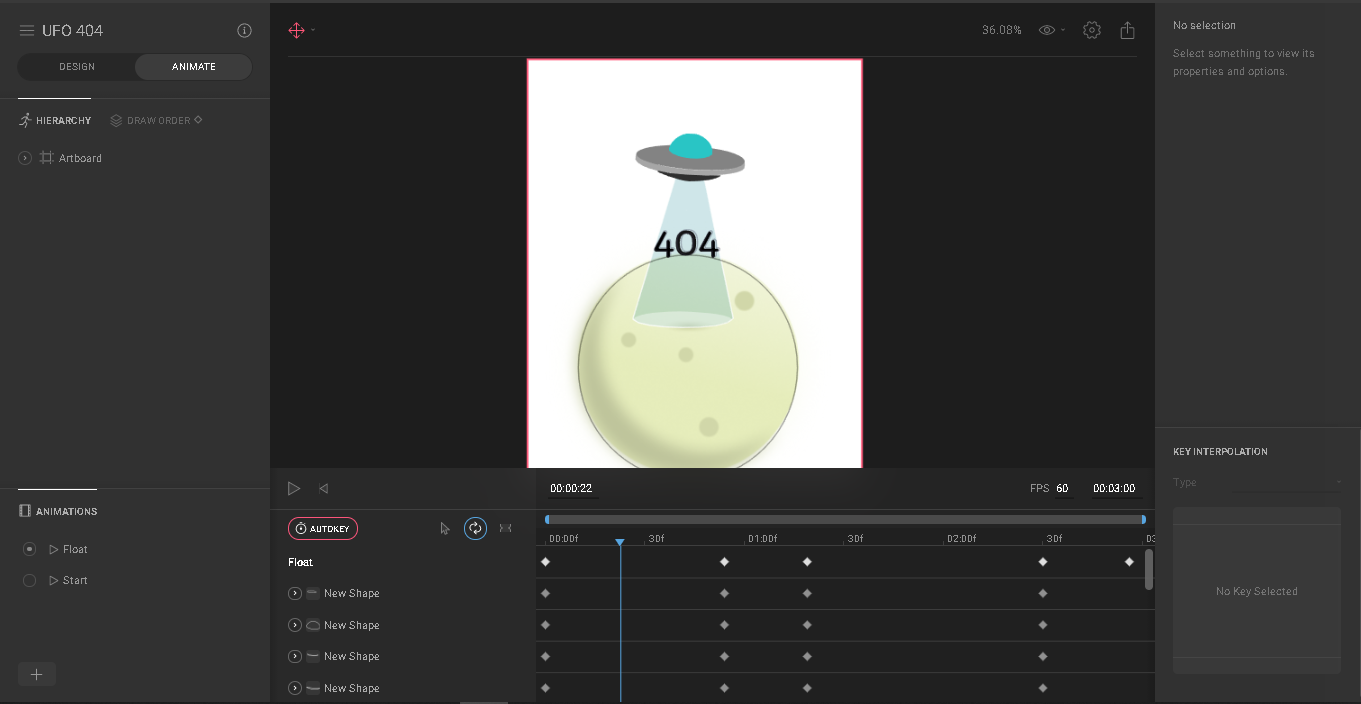
Task: Select the ping-pong playback mode icon
Action: 505,528
